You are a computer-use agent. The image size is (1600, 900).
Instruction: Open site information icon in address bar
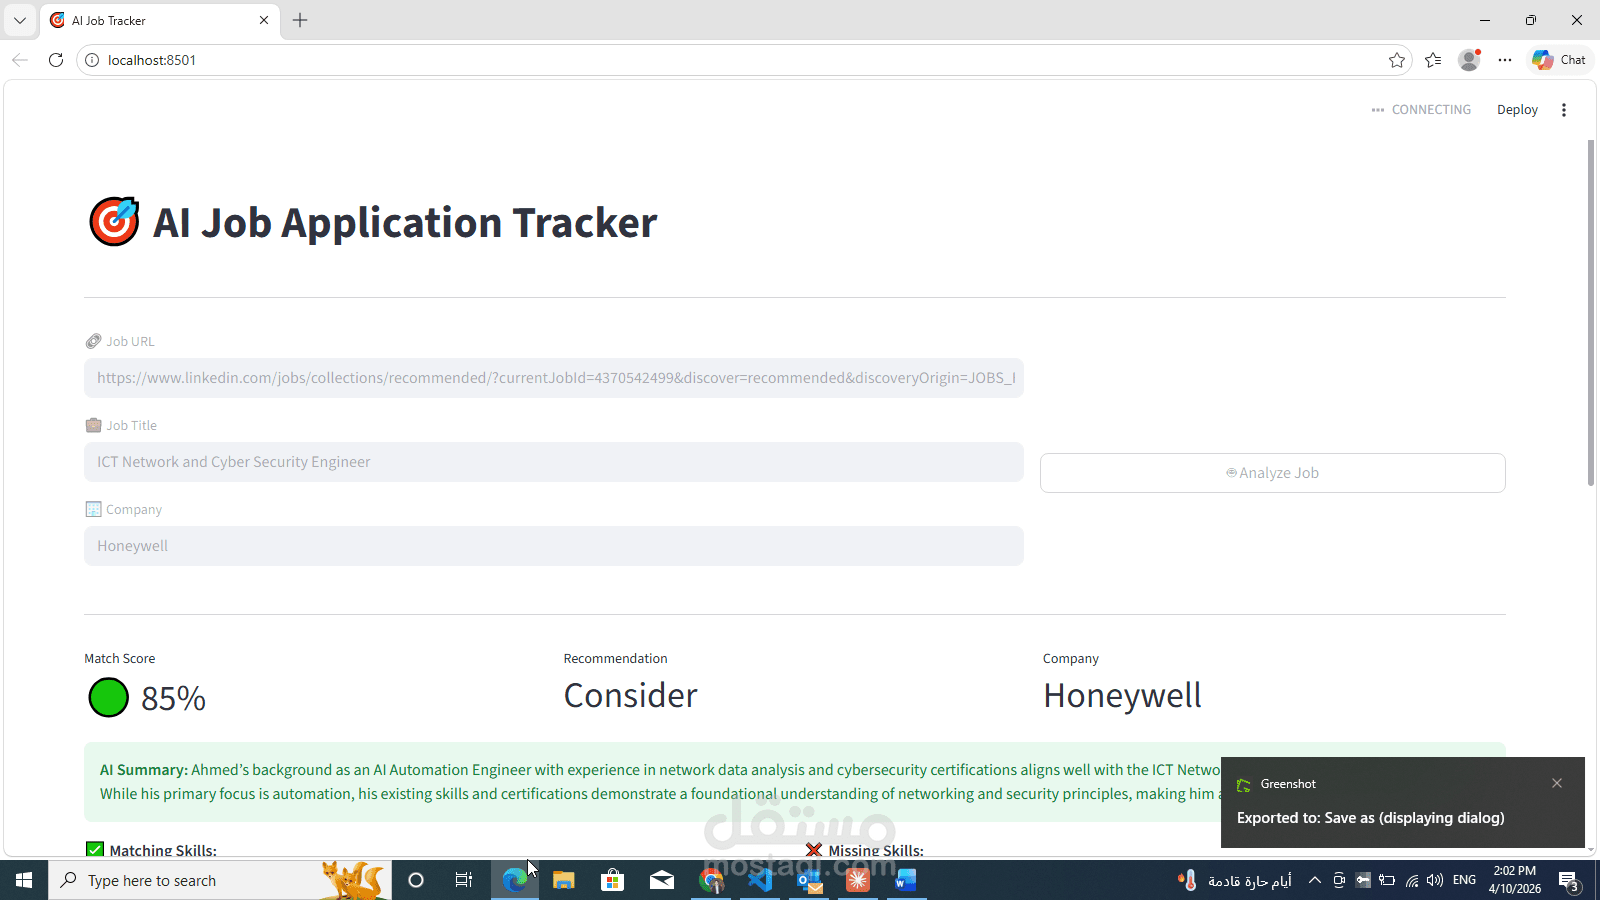tap(92, 60)
